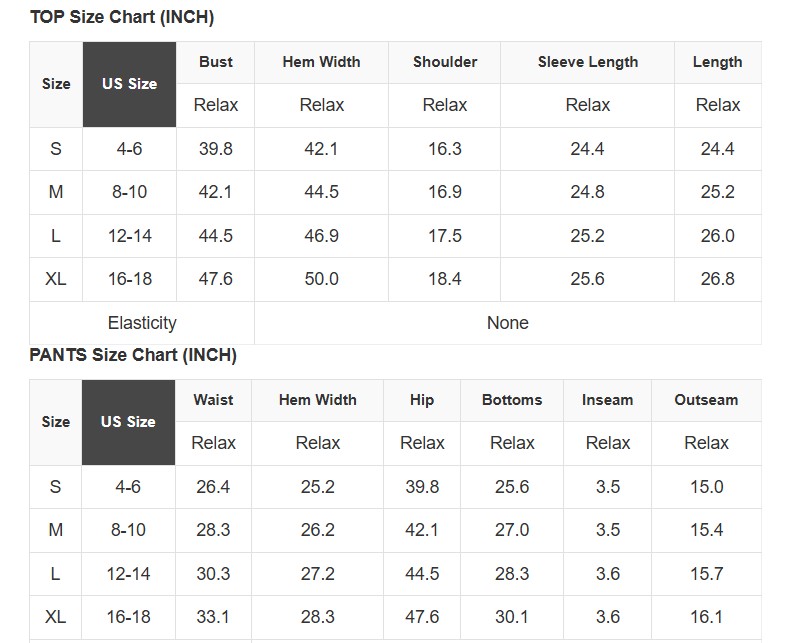Viewport: 789px width, 643px height.
Task: Select the 30.1 bottoms measurement
Action: click(x=512, y=617)
